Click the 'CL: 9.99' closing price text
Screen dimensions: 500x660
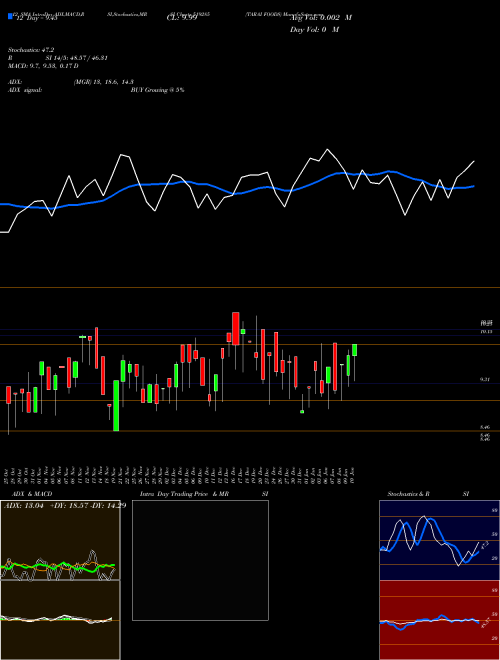(182, 18)
